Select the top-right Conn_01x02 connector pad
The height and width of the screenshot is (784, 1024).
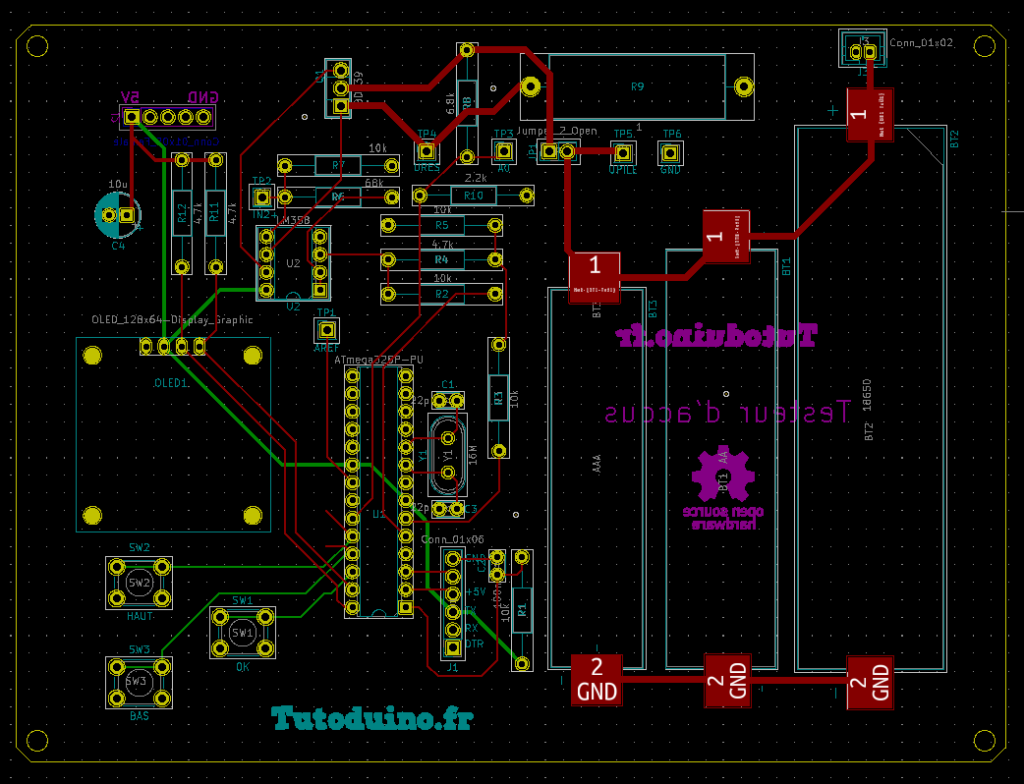point(870,51)
